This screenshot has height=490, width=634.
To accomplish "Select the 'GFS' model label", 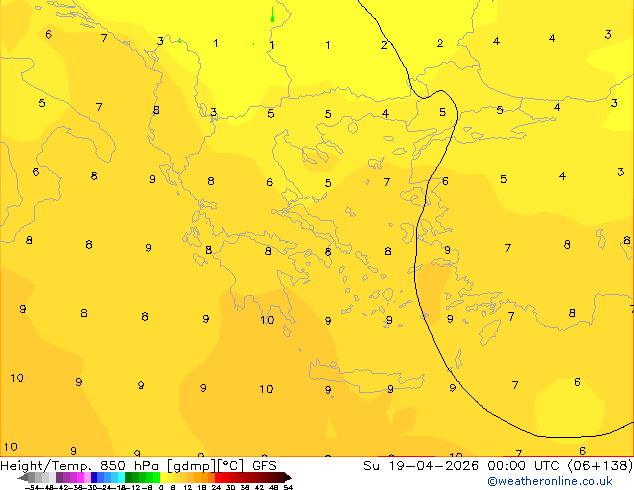I will [x=264, y=466].
